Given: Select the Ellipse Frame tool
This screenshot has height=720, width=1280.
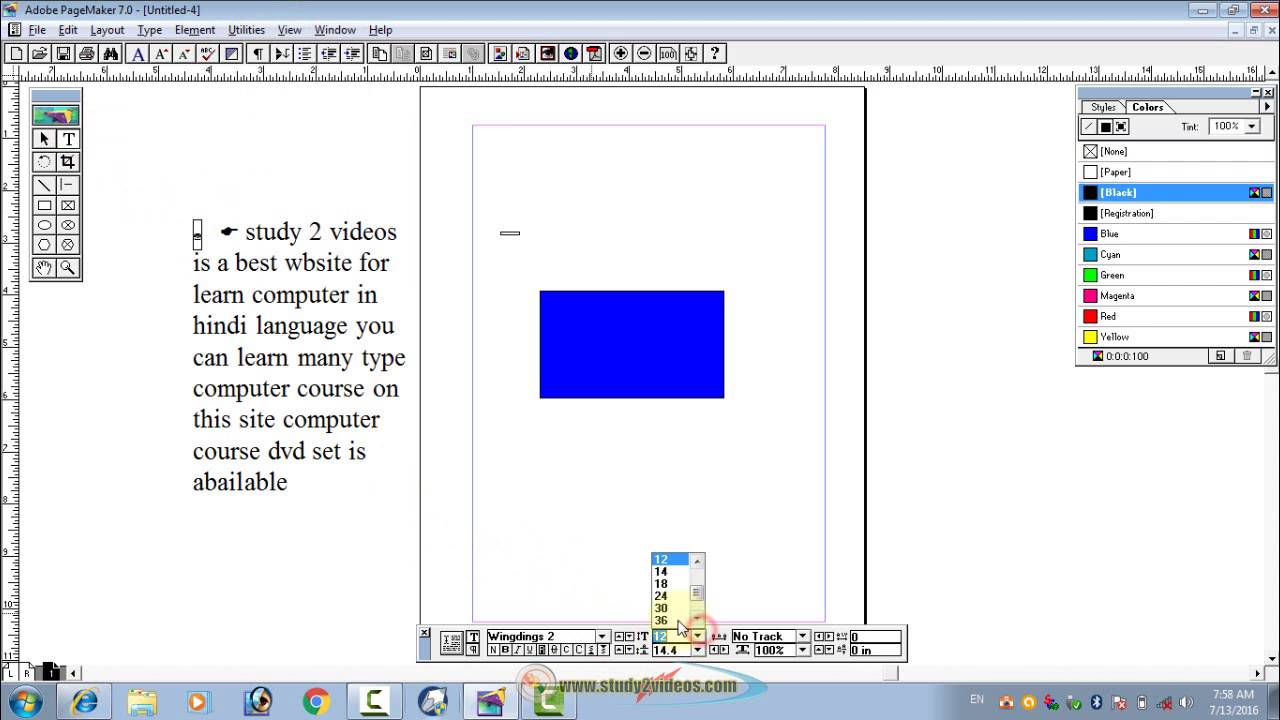Looking at the screenshot, I should 68,225.
